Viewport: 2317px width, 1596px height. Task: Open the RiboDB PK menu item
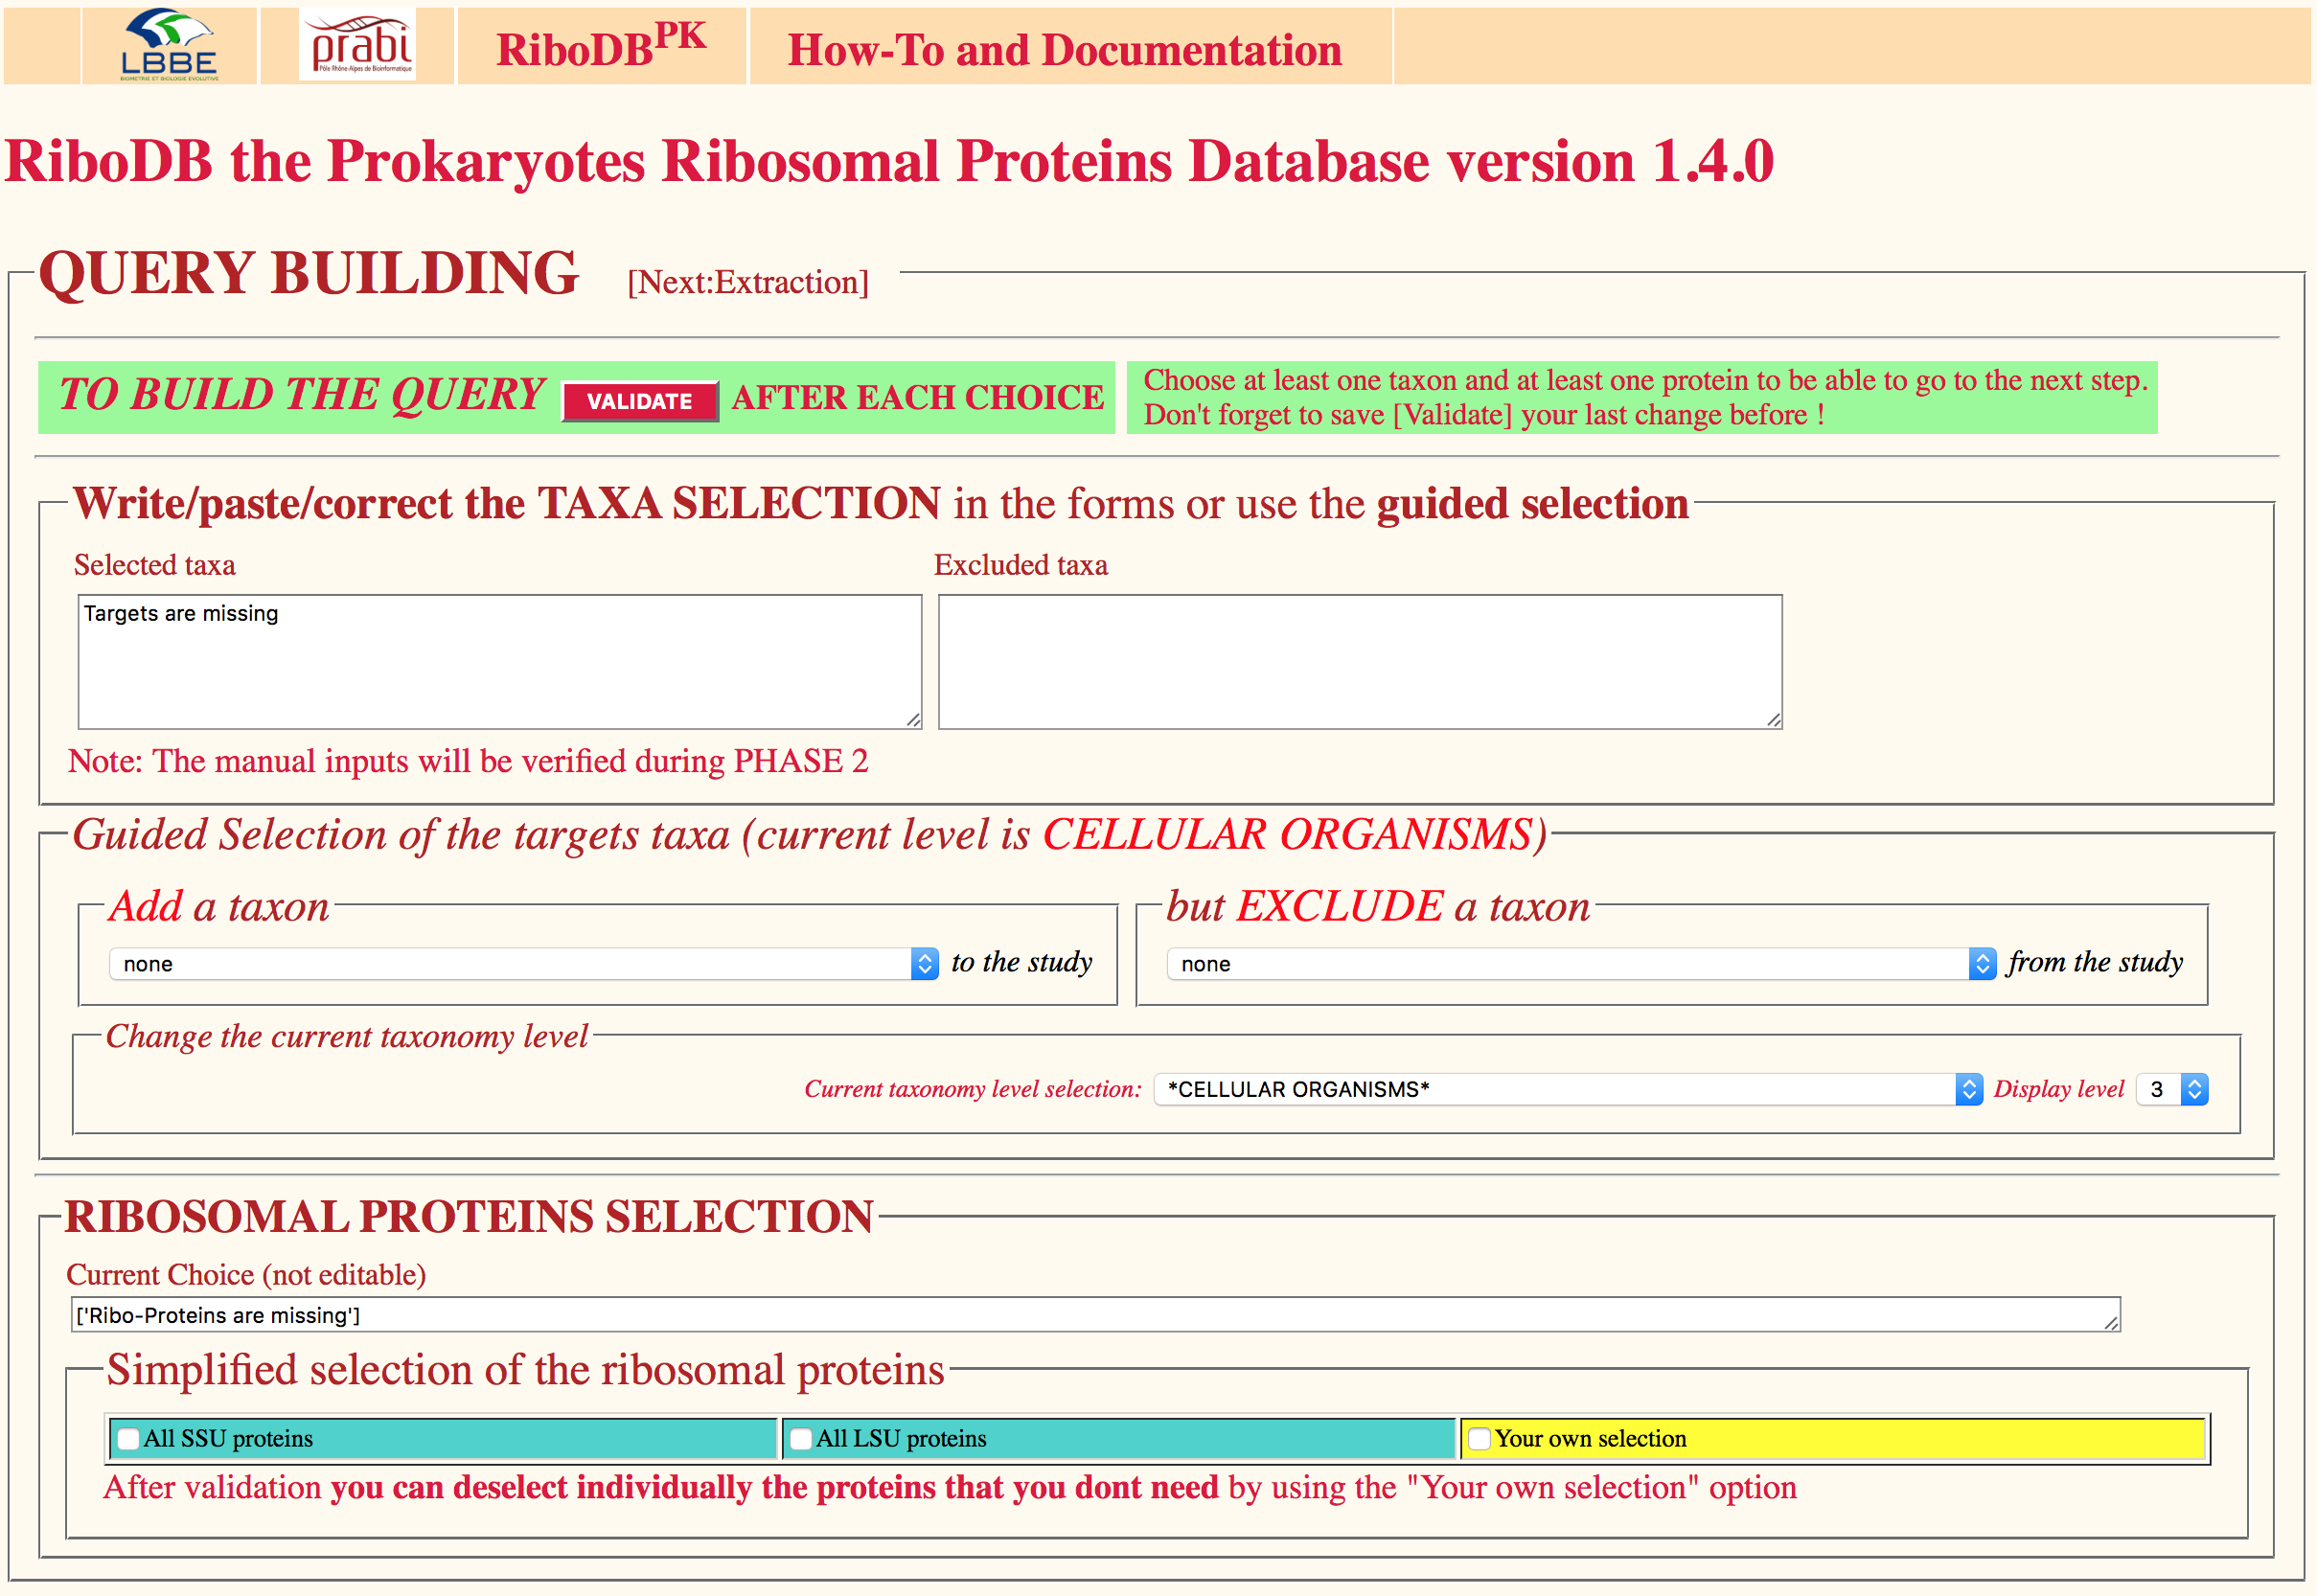pyautogui.click(x=601, y=47)
